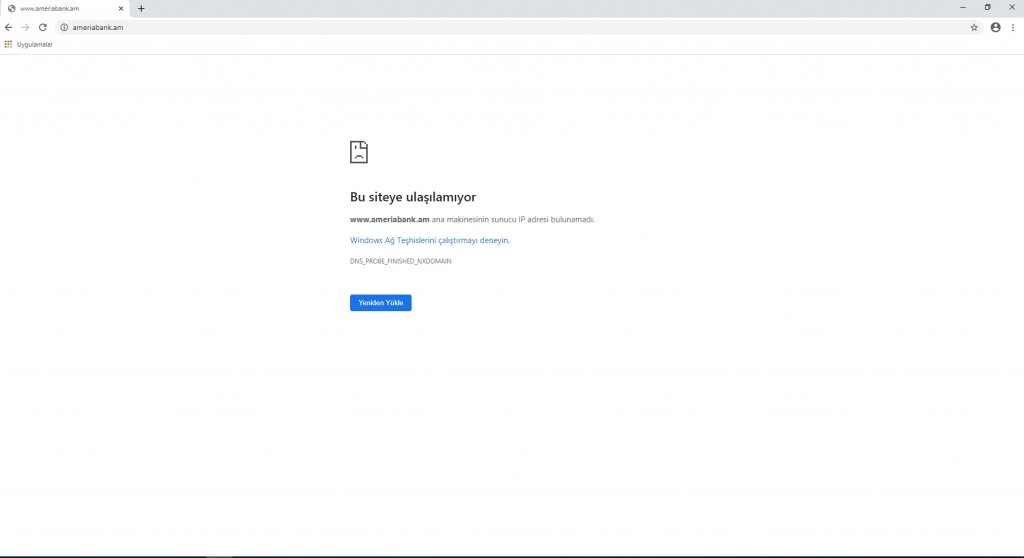1024x558 pixels.
Task: Reload the page with the refresh icon
Action: (x=42, y=27)
